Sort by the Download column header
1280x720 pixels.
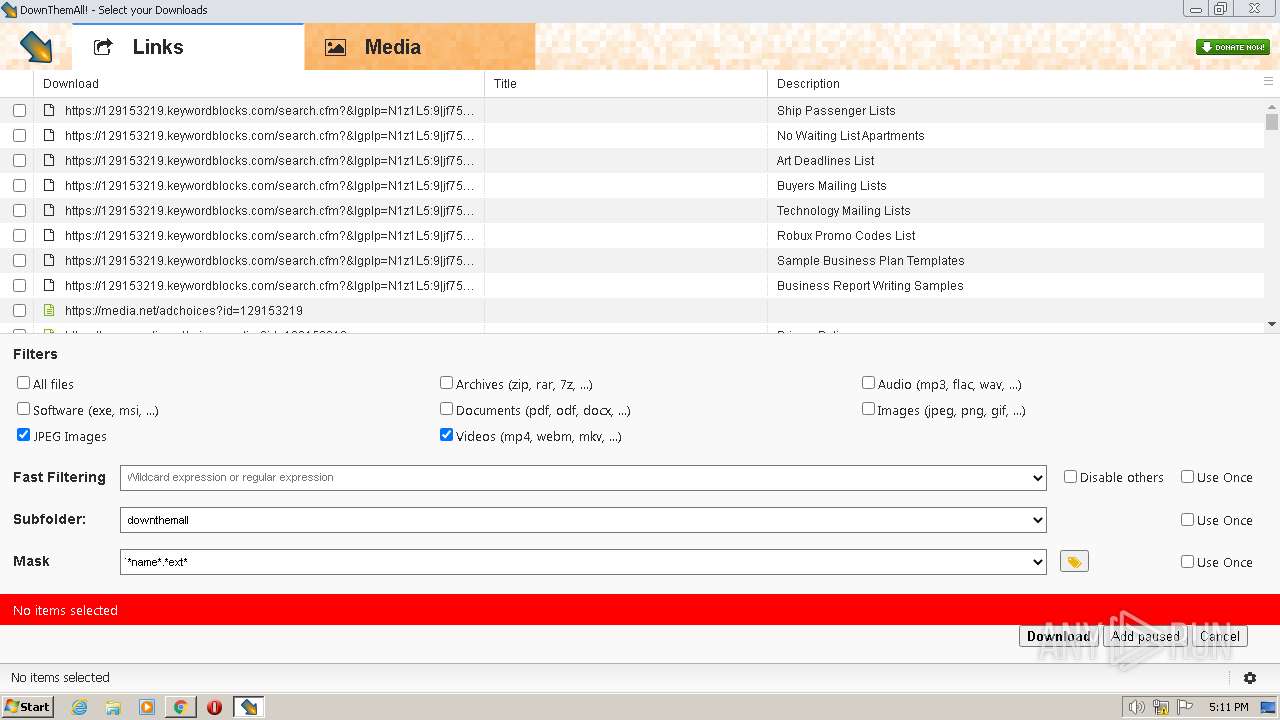tap(259, 83)
